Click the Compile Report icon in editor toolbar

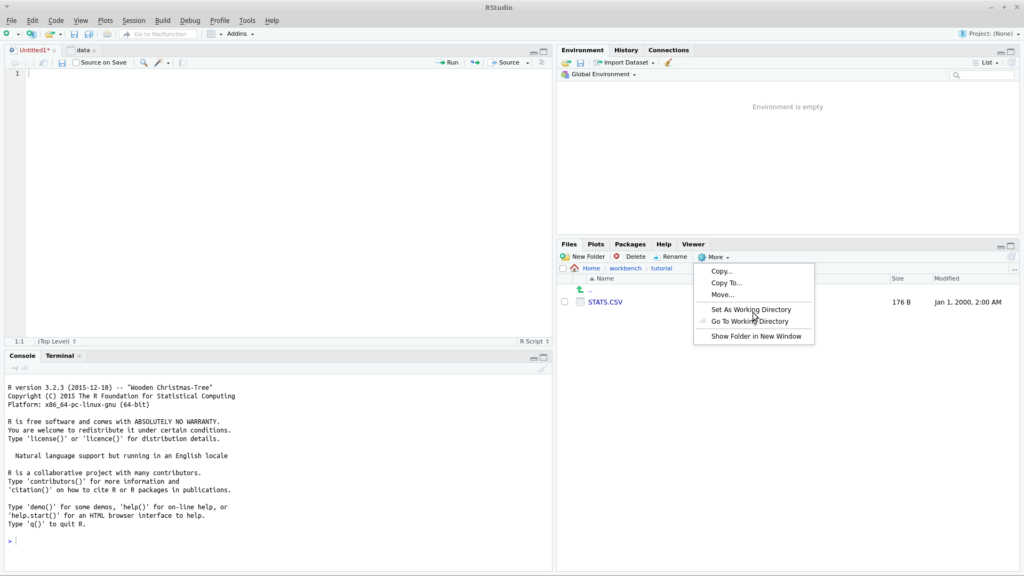185,62
